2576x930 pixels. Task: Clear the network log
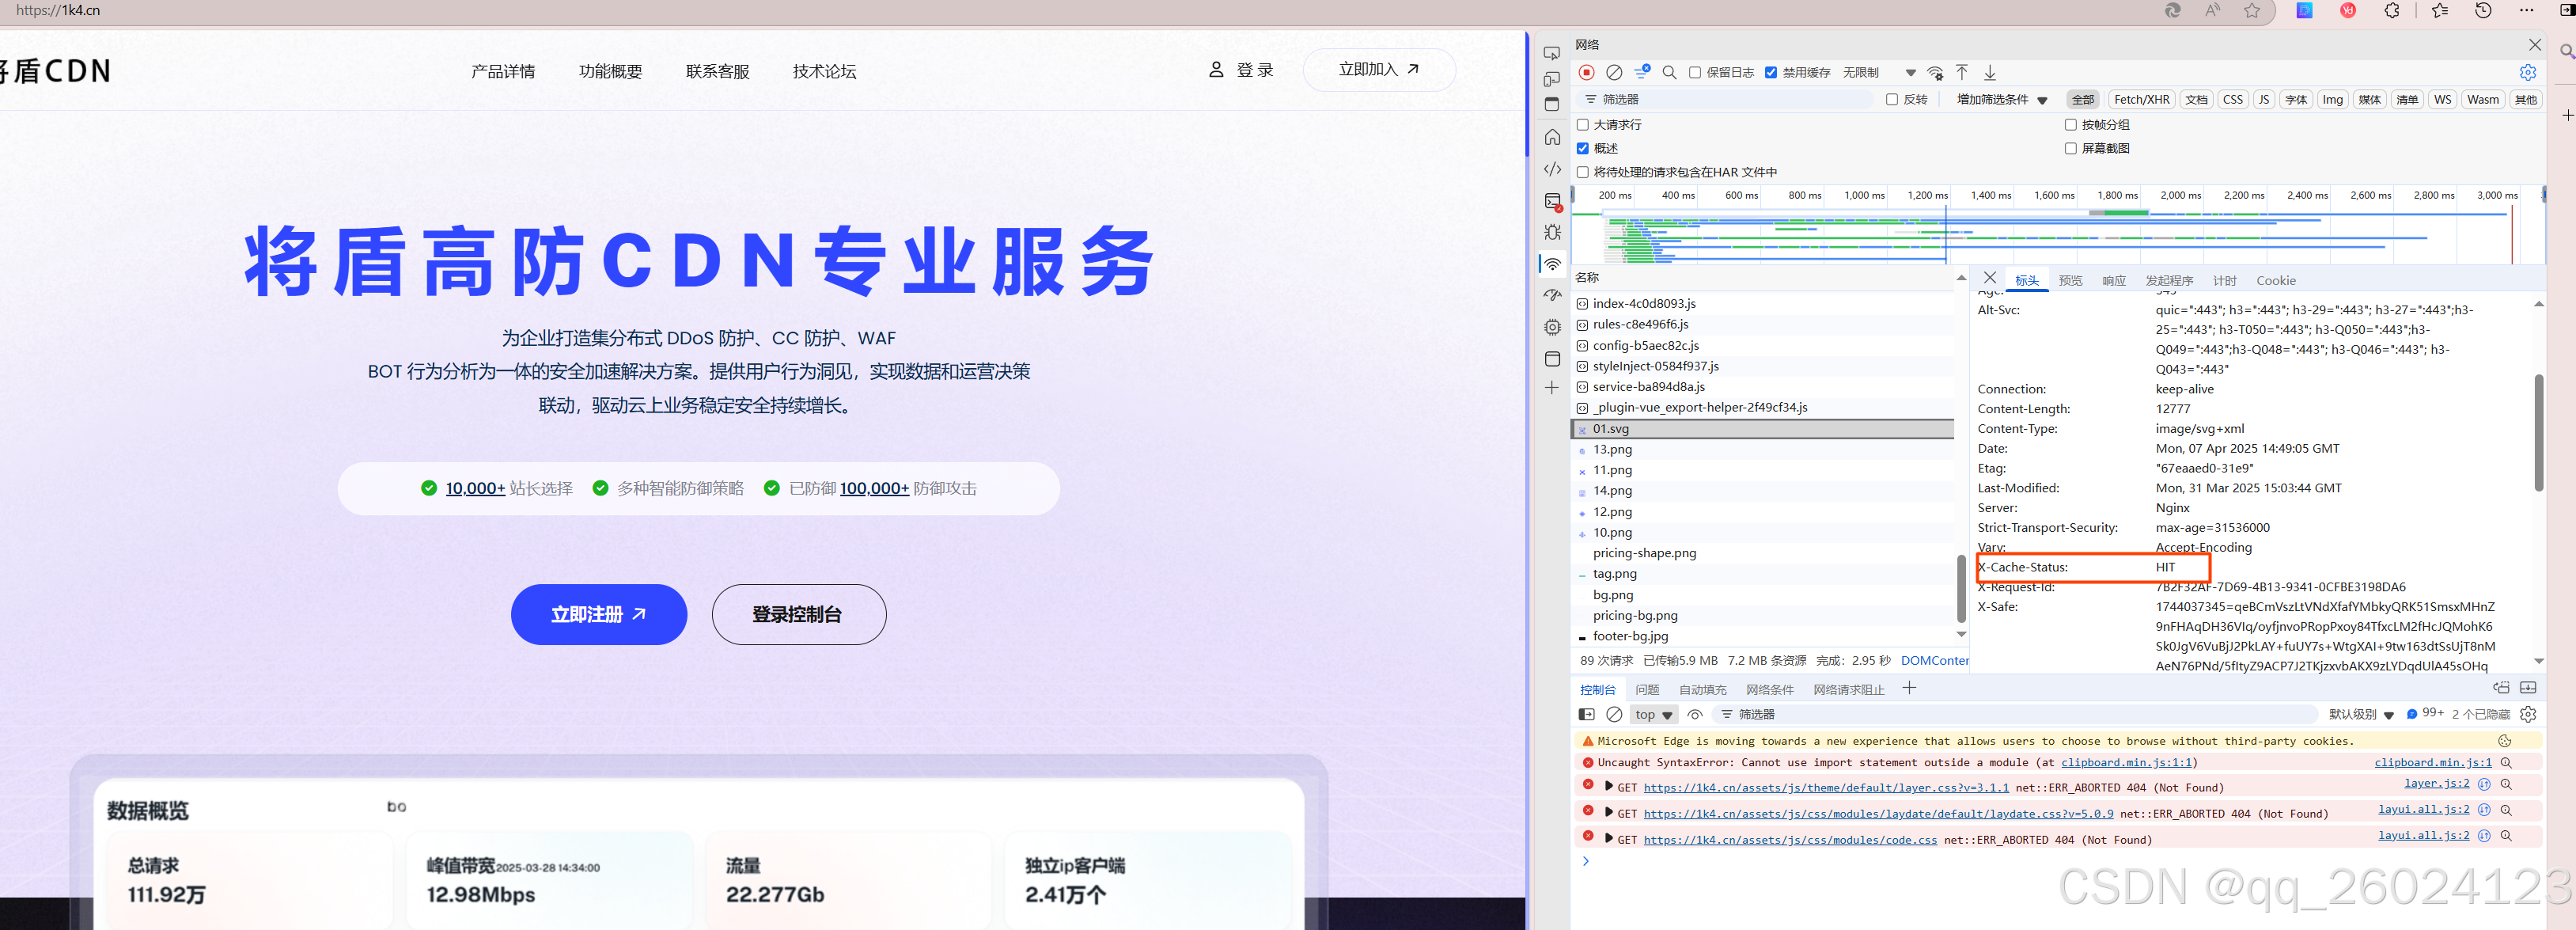click(1614, 73)
